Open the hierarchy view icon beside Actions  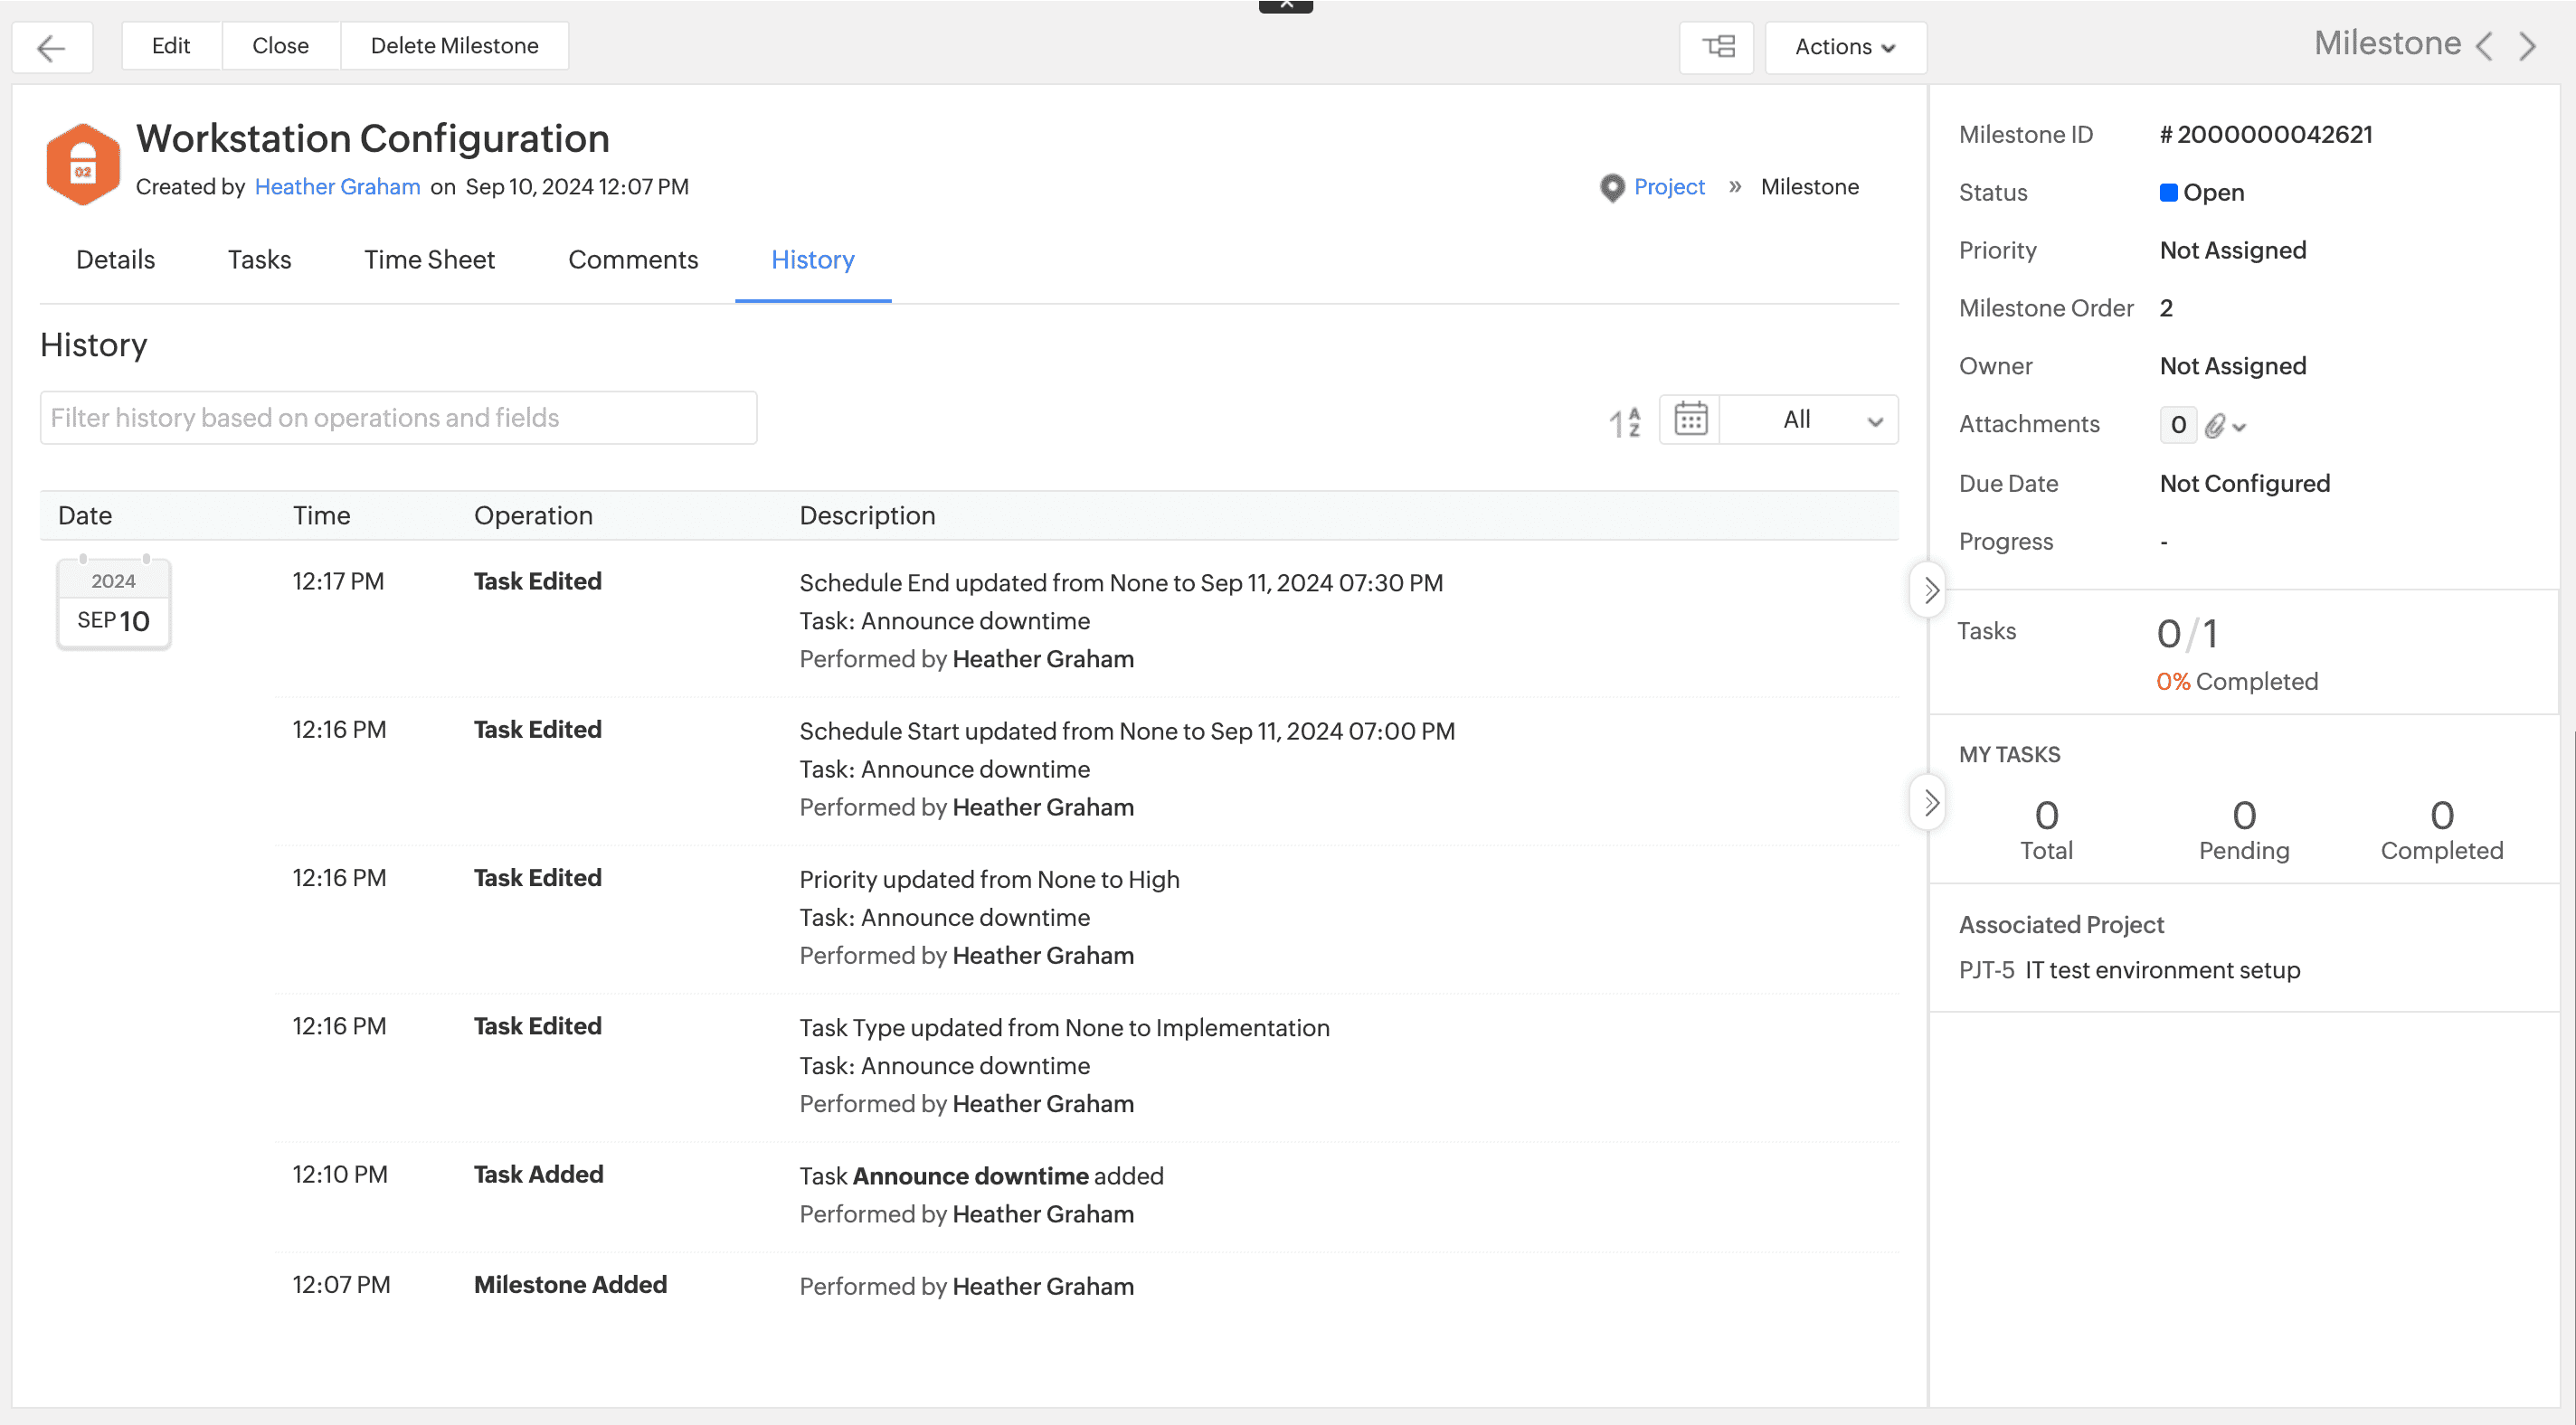tap(1718, 47)
